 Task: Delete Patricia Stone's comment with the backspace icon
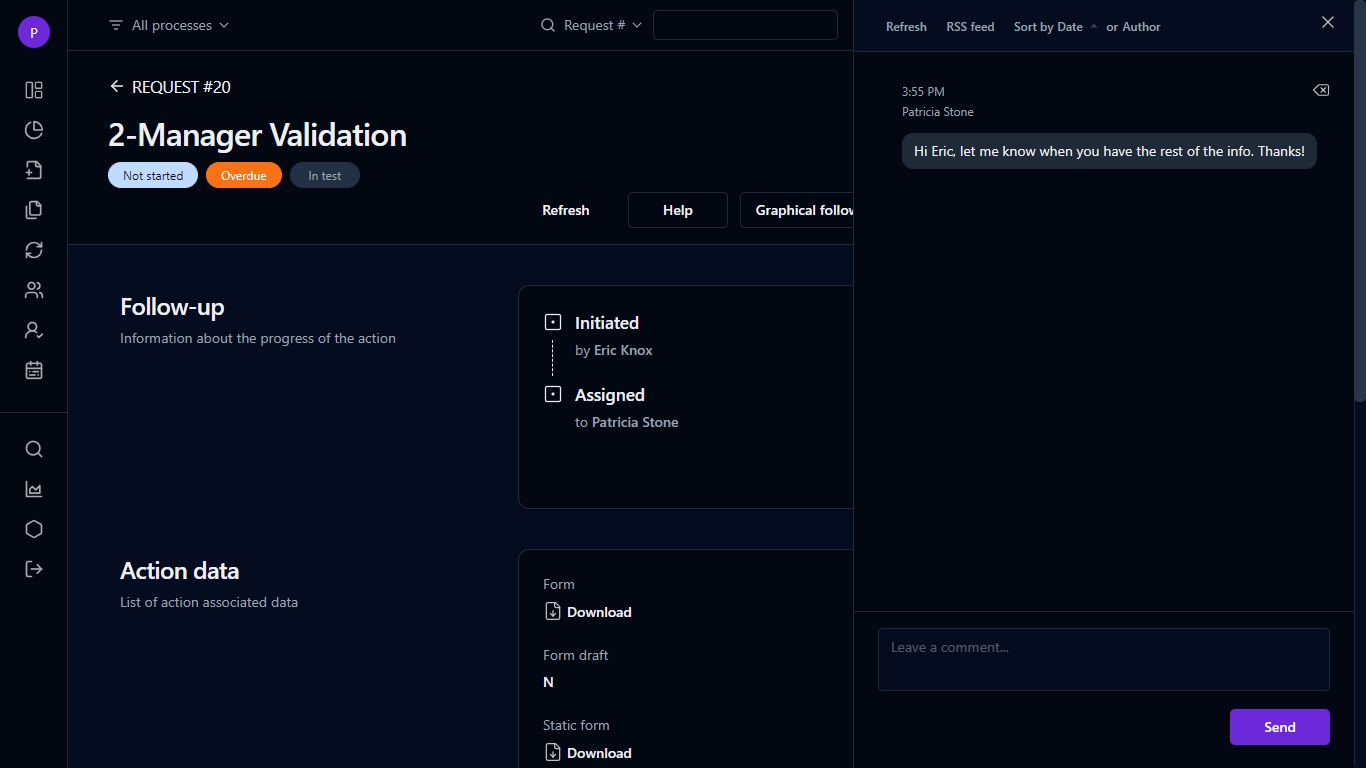pos(1321,90)
